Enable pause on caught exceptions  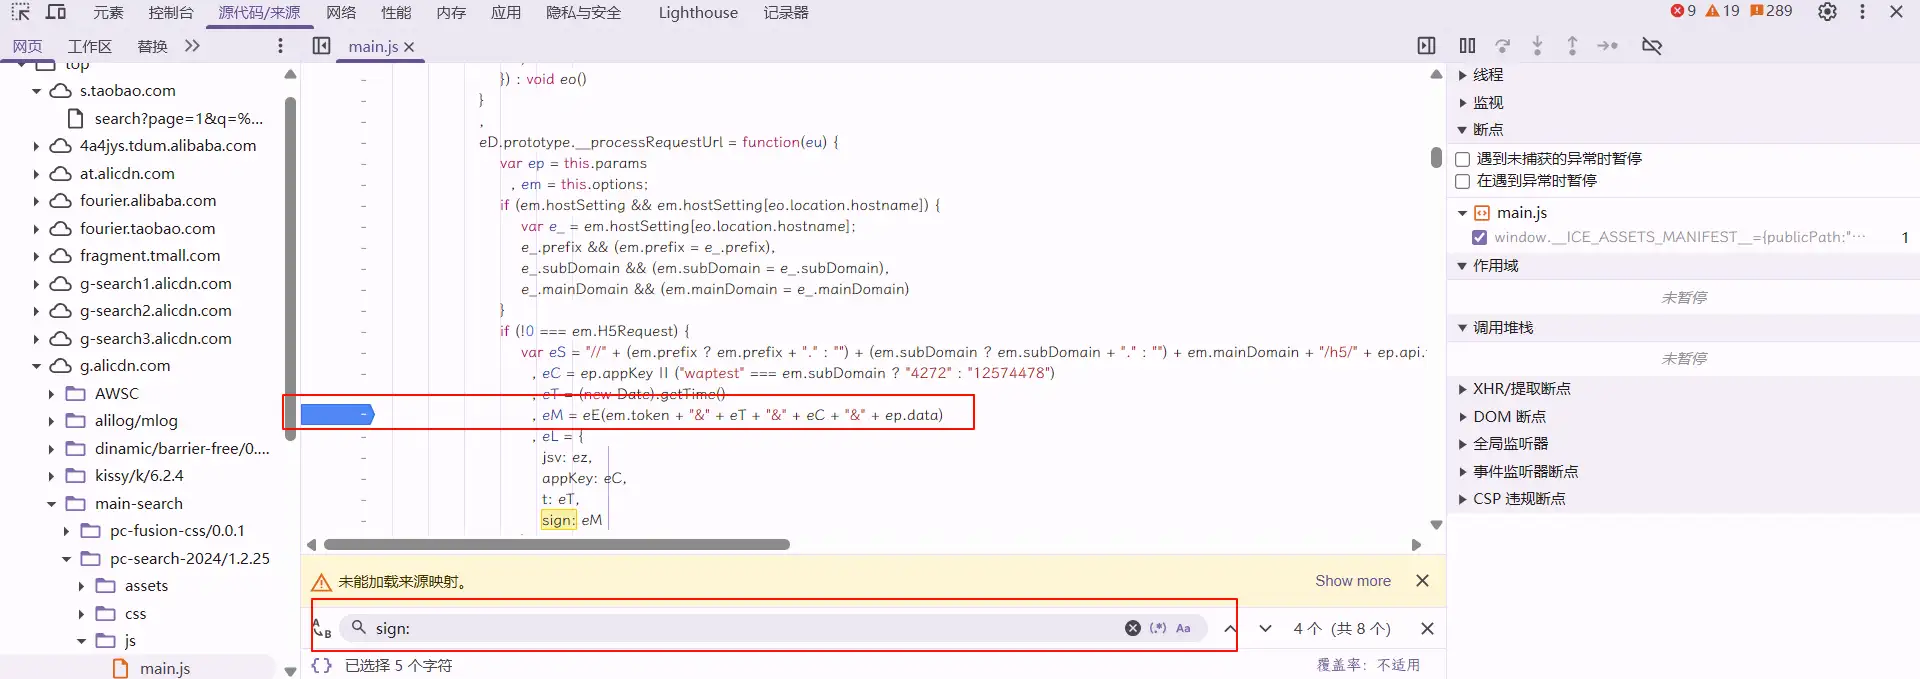[x=1463, y=181]
